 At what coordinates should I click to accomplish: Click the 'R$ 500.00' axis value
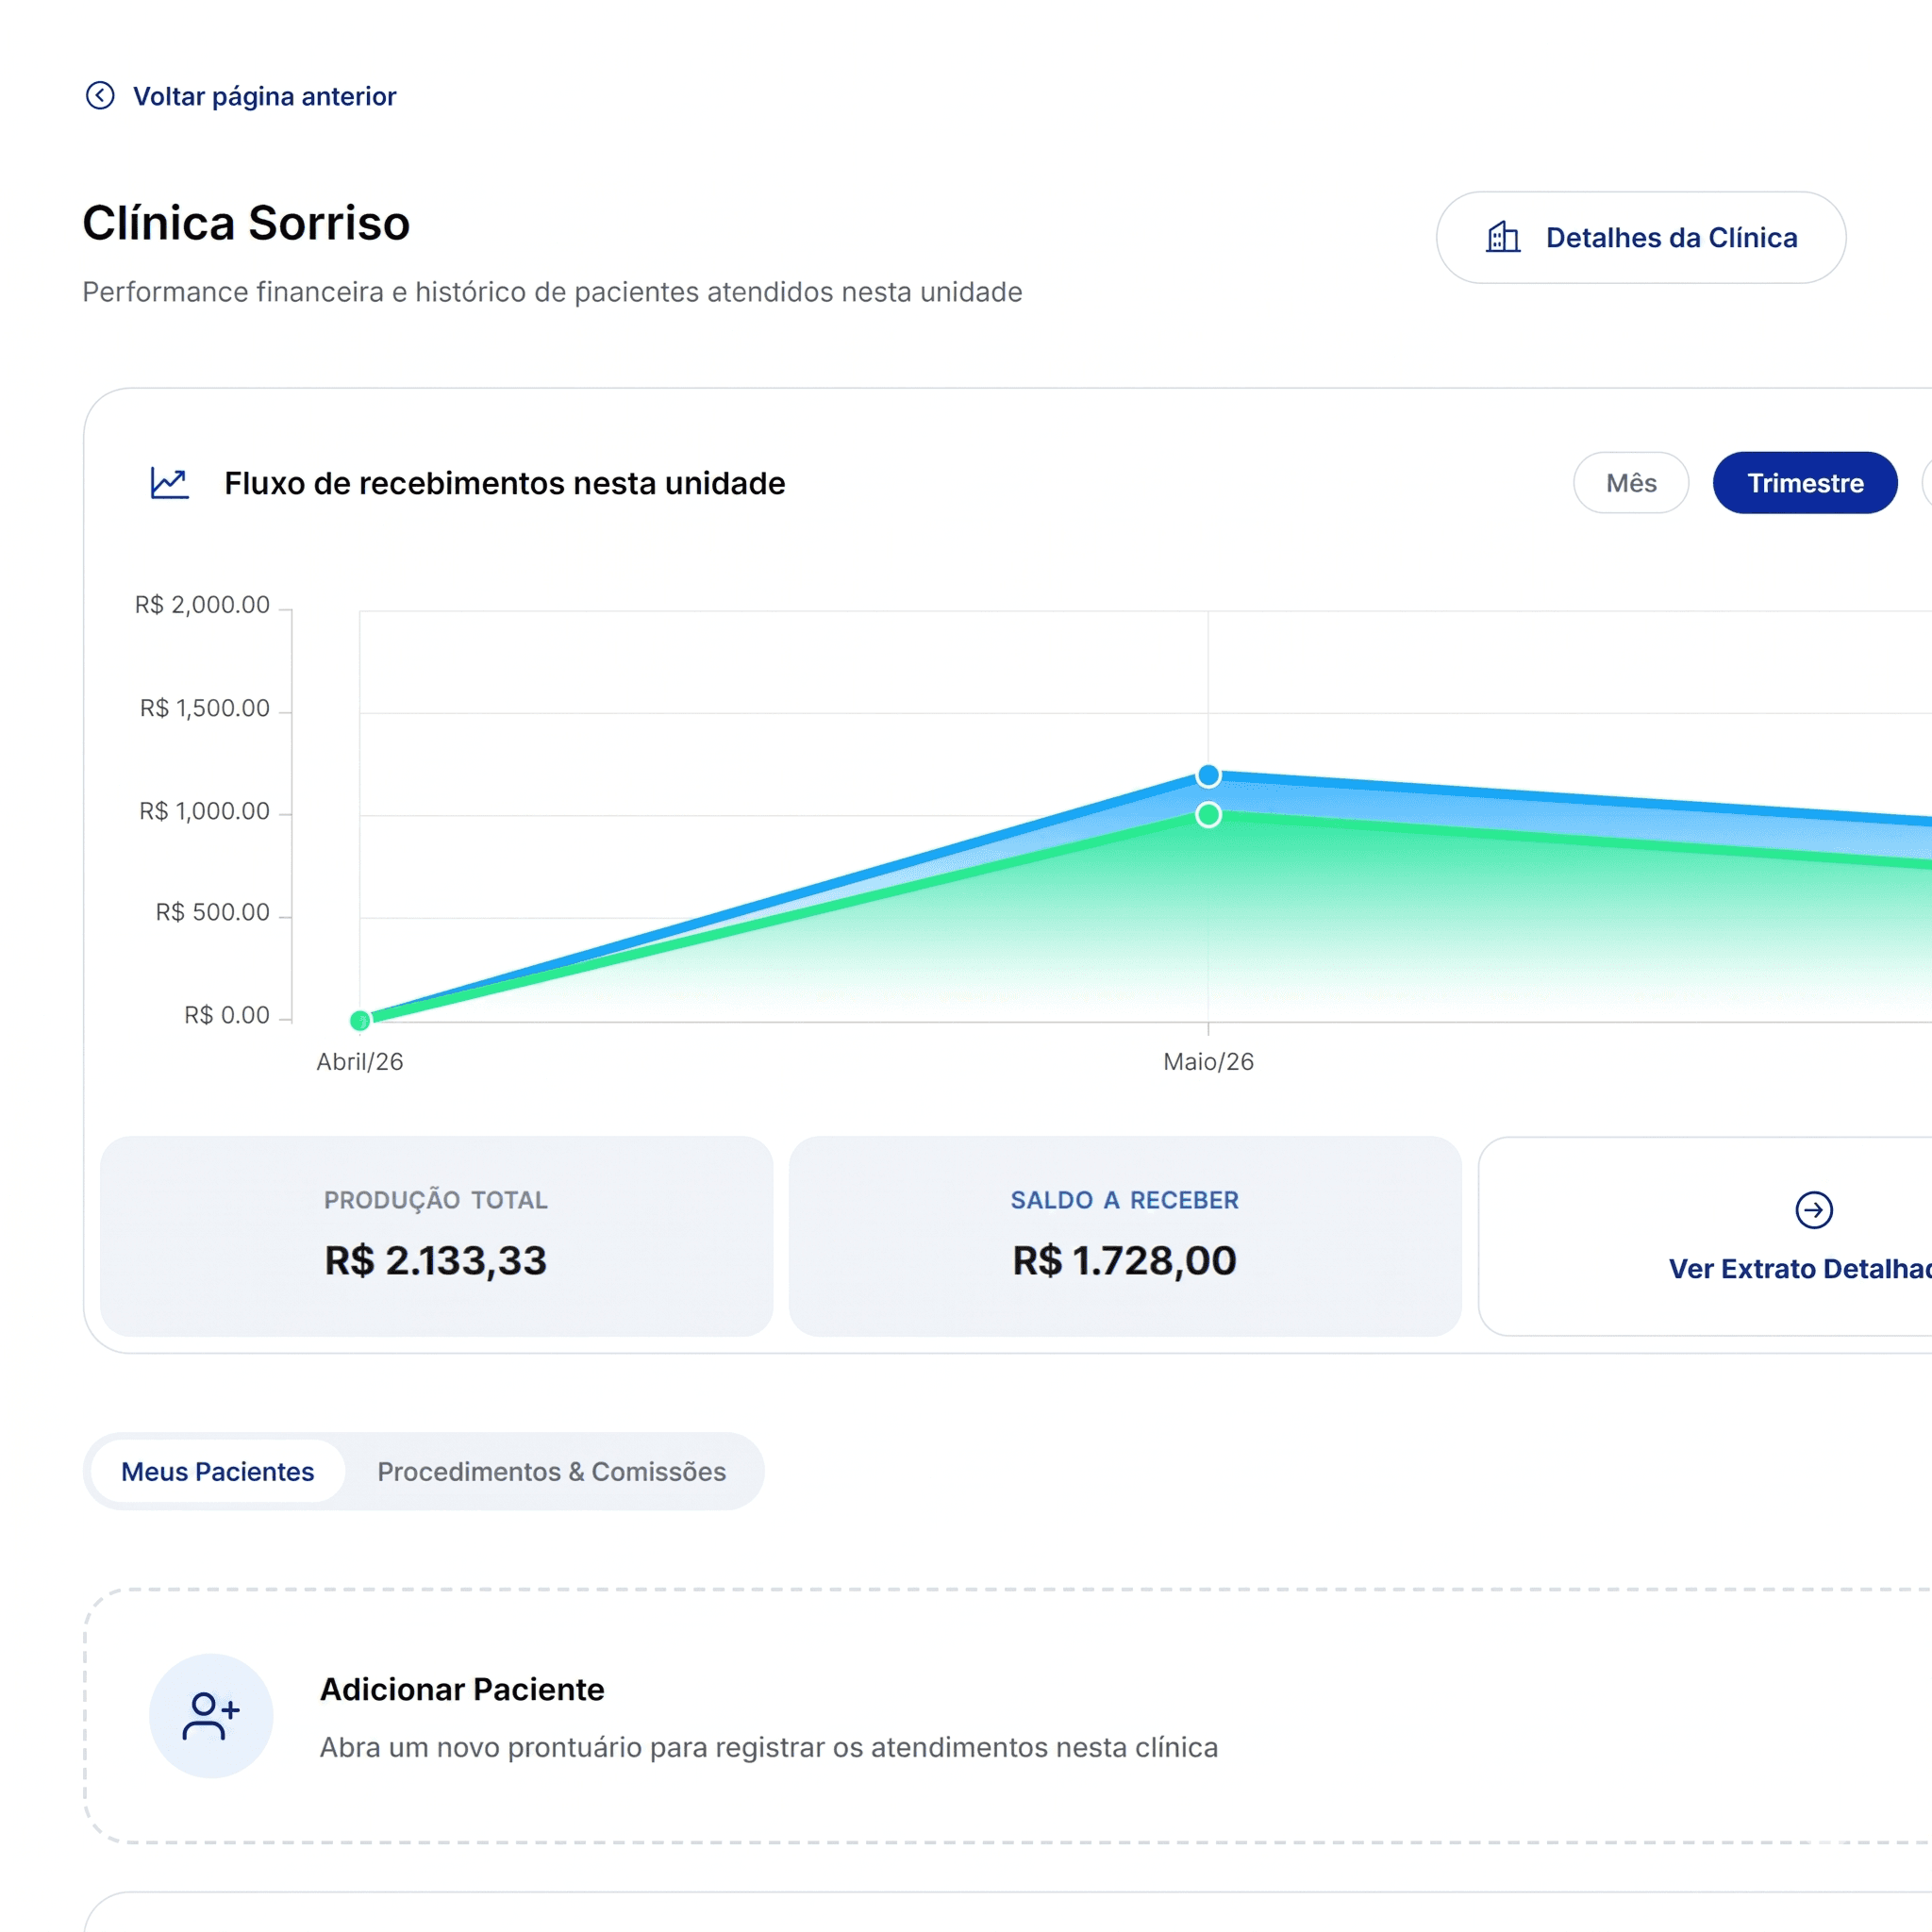[x=213, y=912]
